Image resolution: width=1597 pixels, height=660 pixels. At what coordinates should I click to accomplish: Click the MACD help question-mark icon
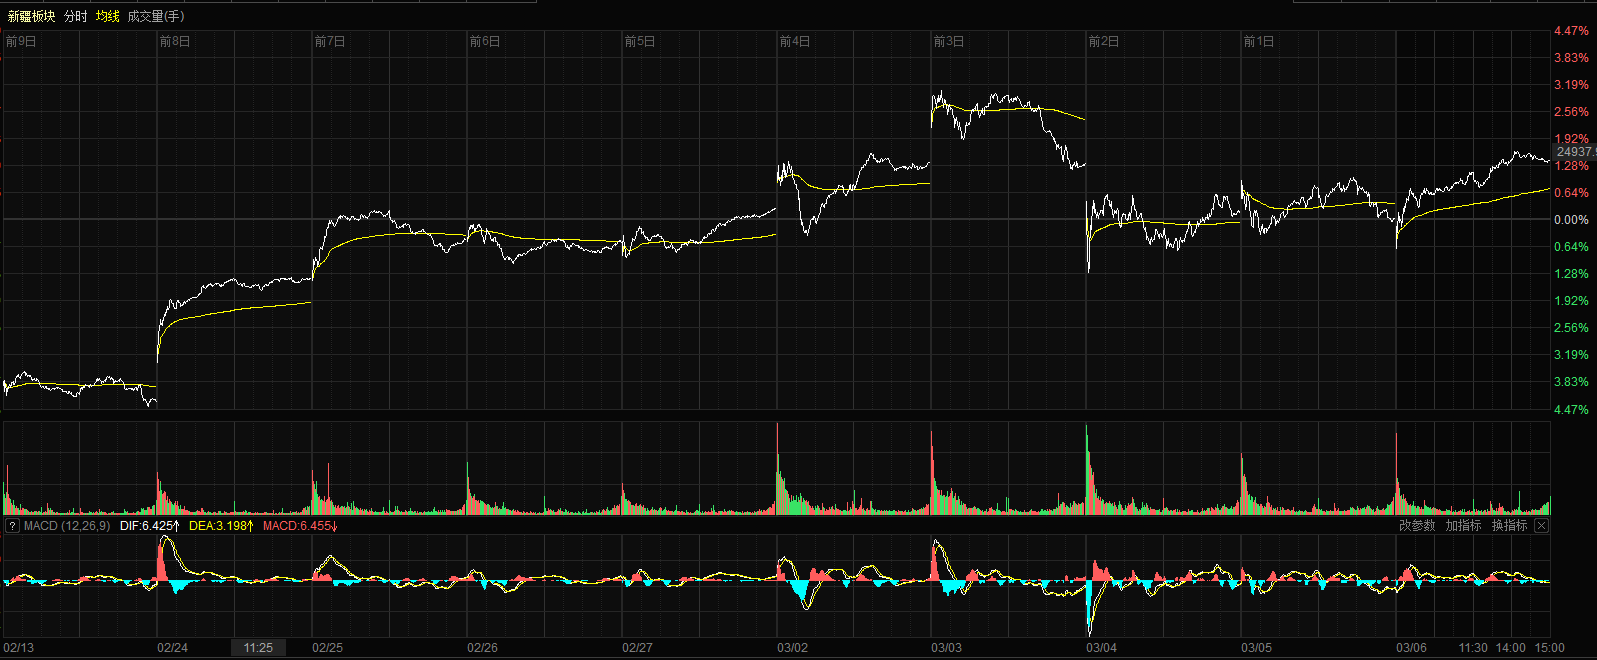(x=12, y=526)
